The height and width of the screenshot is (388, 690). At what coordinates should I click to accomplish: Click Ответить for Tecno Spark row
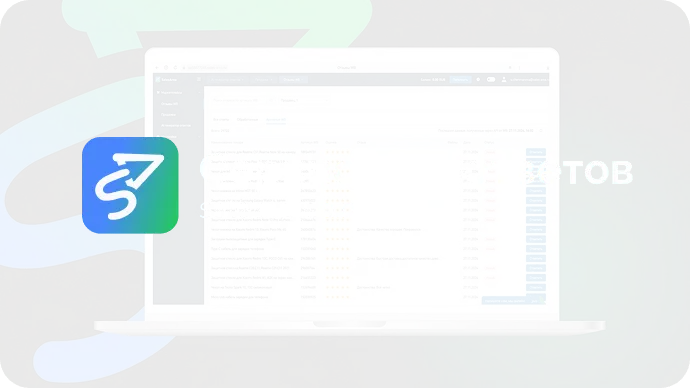[536, 287]
